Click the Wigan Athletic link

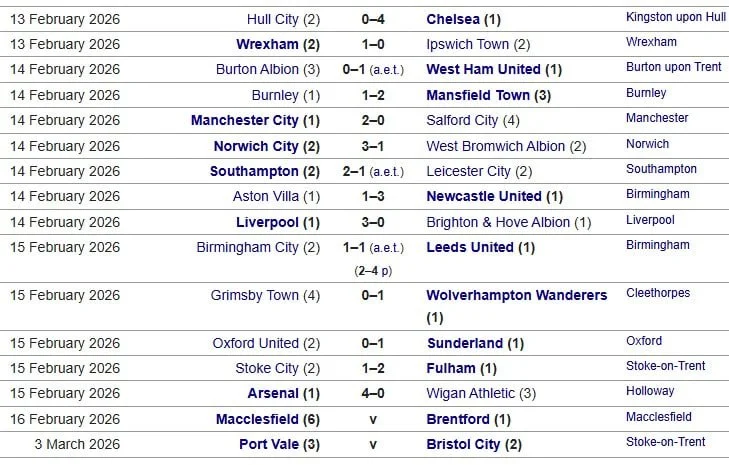pos(471,393)
